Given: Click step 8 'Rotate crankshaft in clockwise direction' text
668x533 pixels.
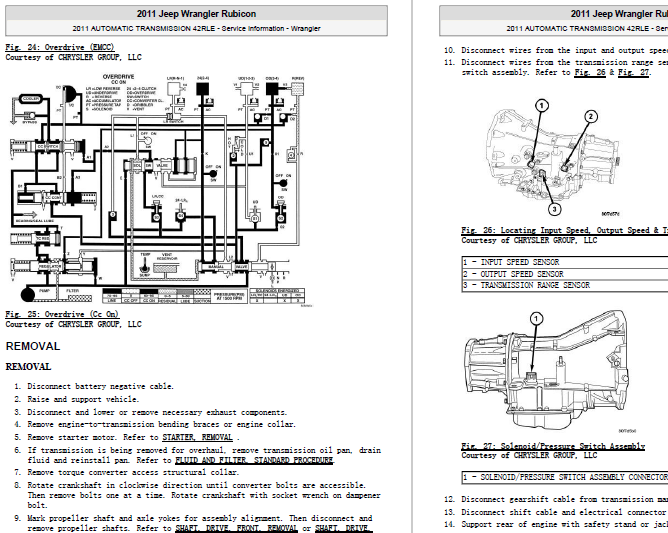Looking at the screenshot, I should point(204,495).
